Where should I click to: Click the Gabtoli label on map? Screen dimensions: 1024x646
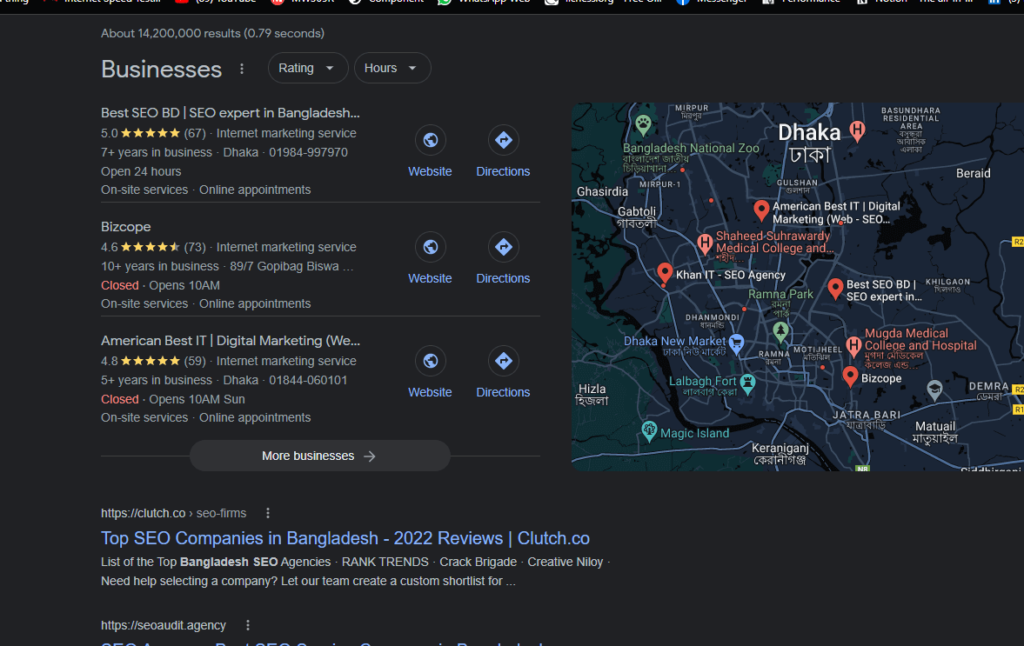click(637, 217)
